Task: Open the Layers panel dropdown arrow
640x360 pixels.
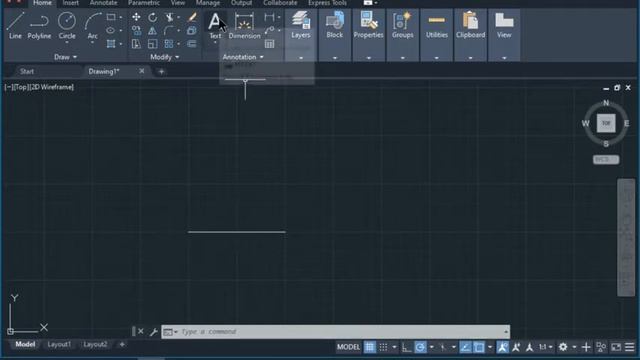Action: coord(301,58)
